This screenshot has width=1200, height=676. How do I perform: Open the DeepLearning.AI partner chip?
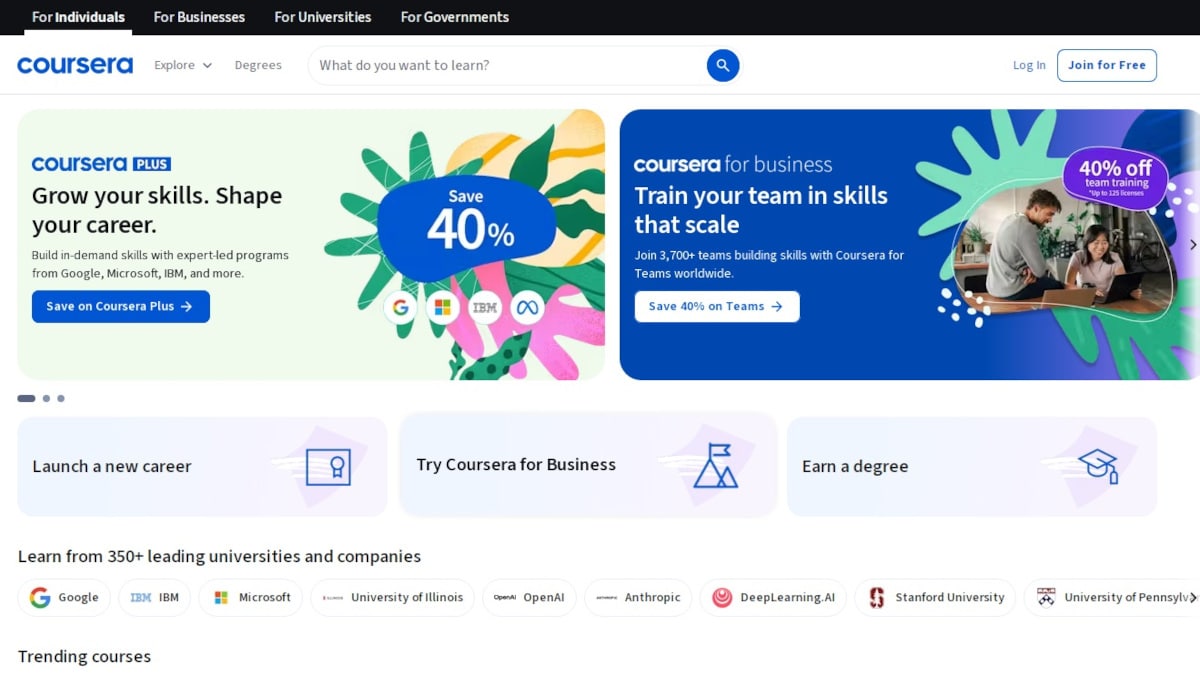773,597
